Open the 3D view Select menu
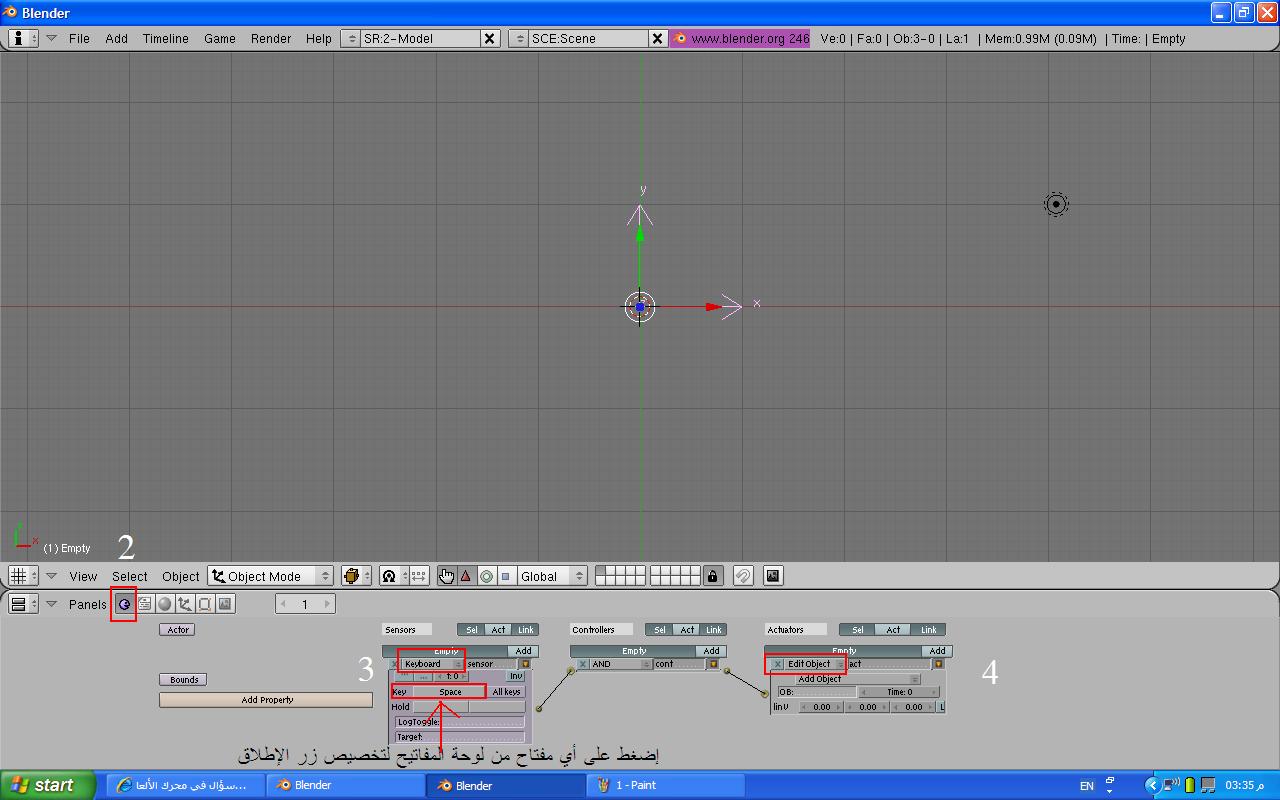This screenshot has width=1280, height=800. 130,576
